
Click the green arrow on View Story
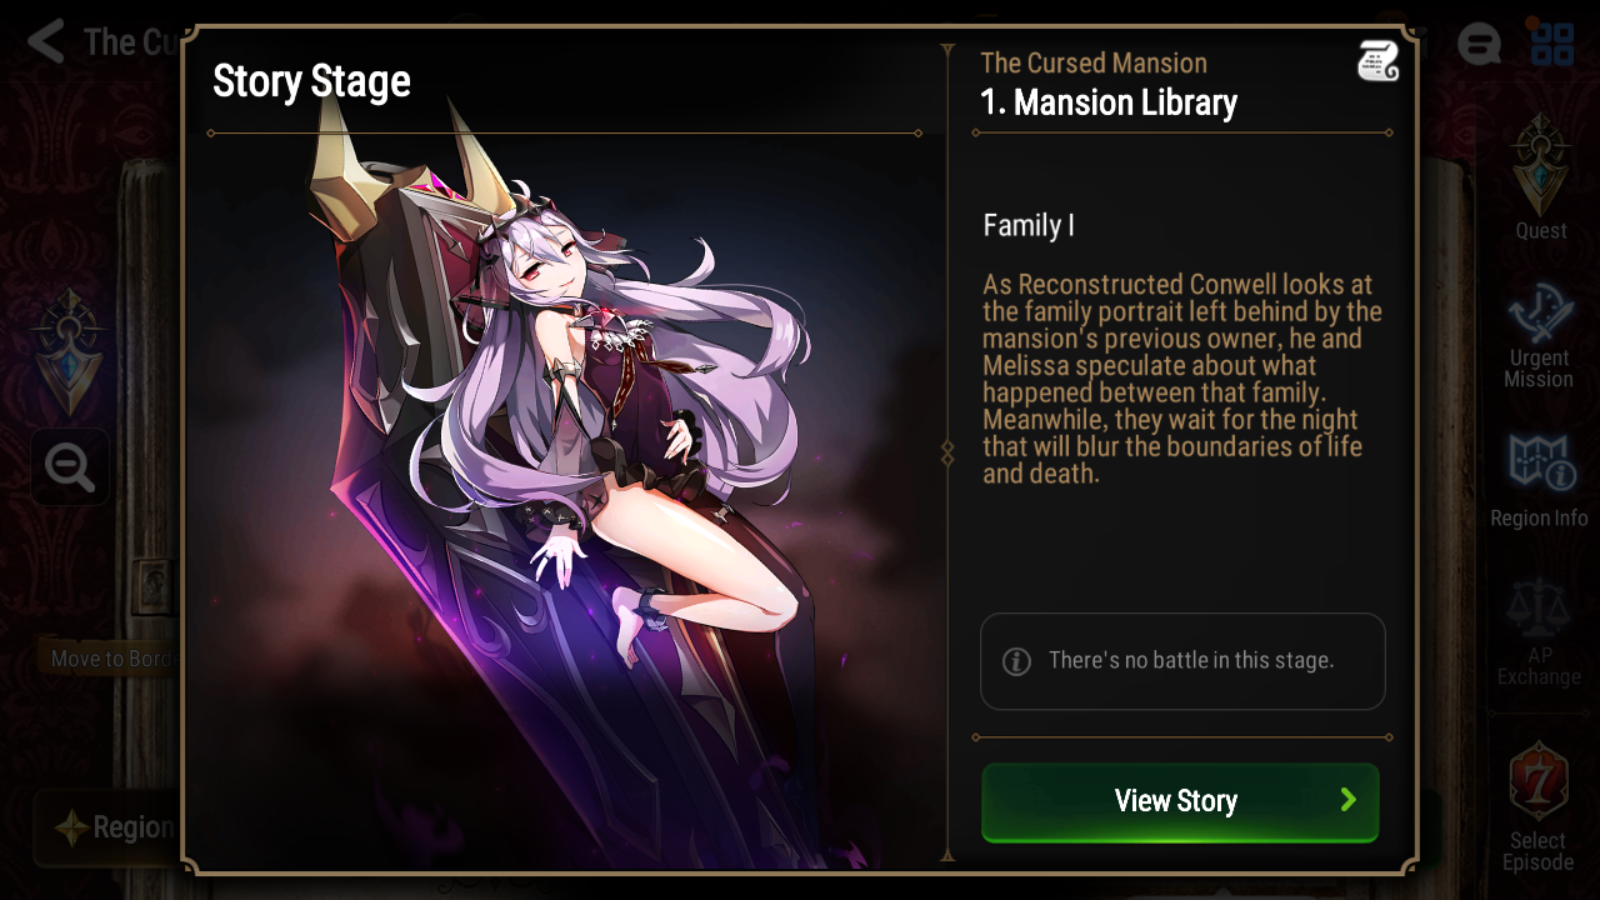click(x=1348, y=800)
